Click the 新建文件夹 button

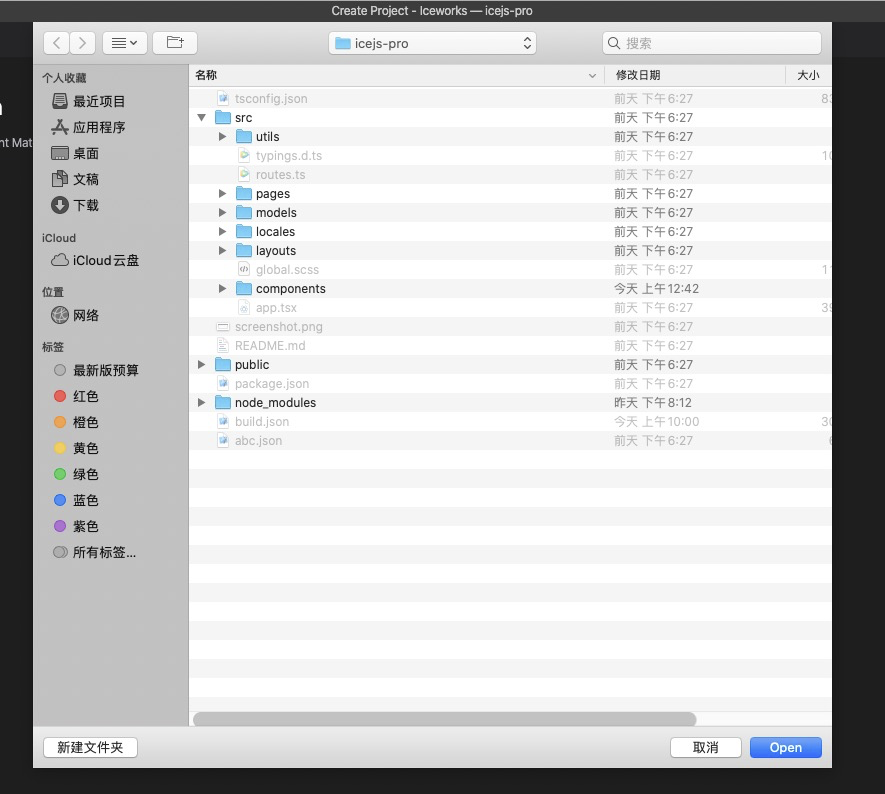(x=89, y=747)
